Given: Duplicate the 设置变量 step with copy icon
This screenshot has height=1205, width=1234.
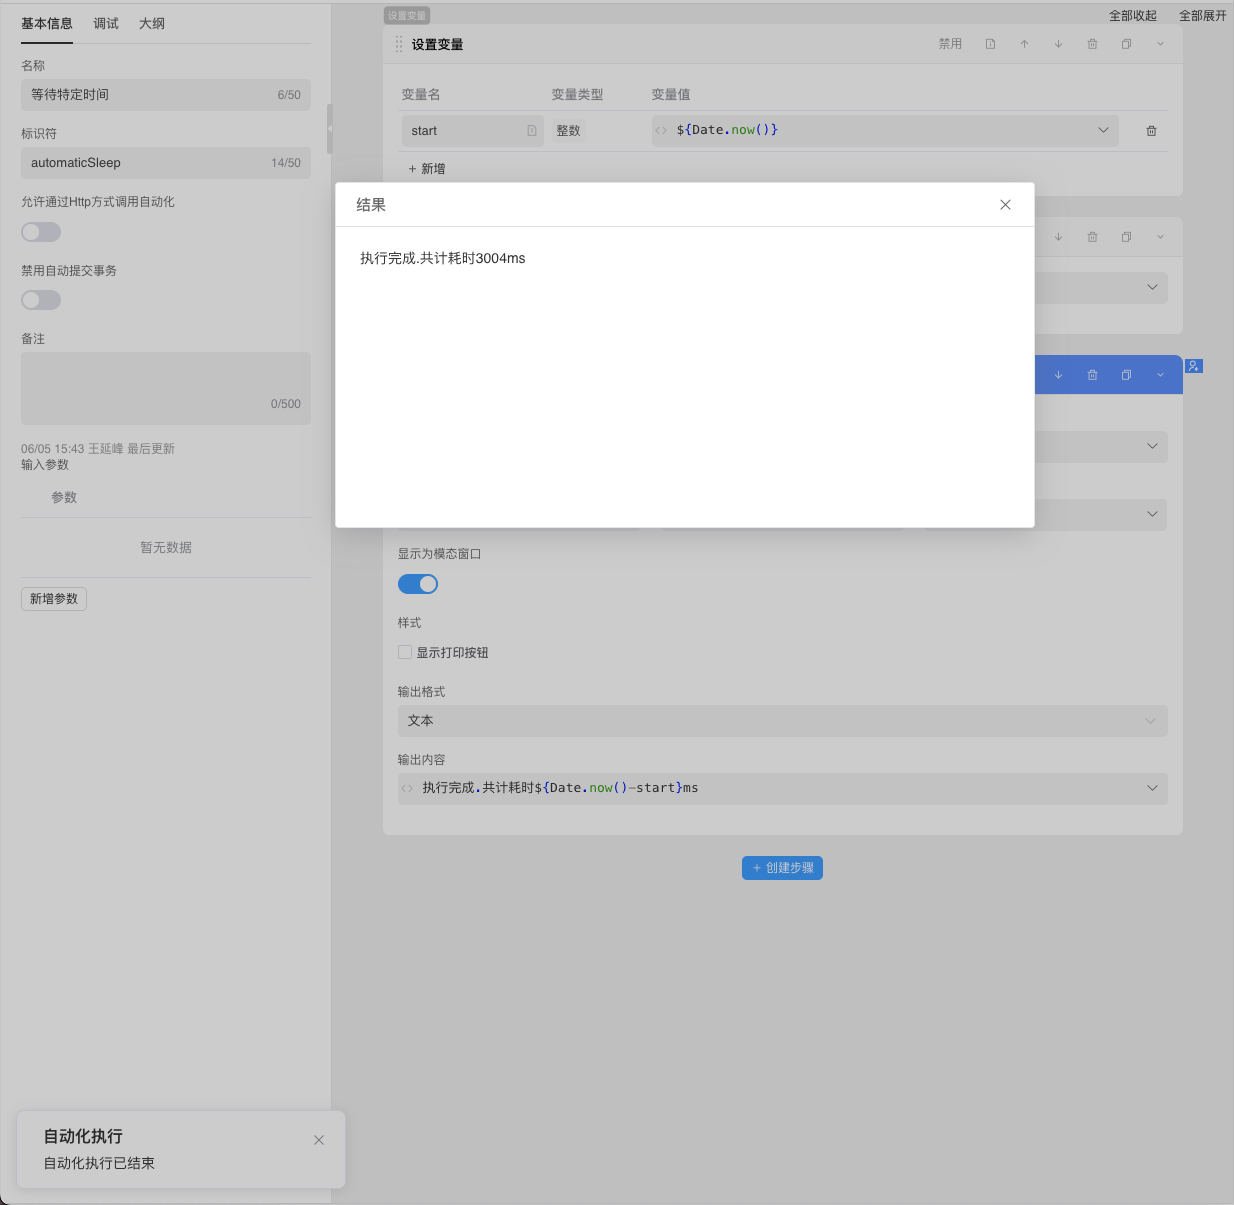Looking at the screenshot, I should (x=1126, y=44).
